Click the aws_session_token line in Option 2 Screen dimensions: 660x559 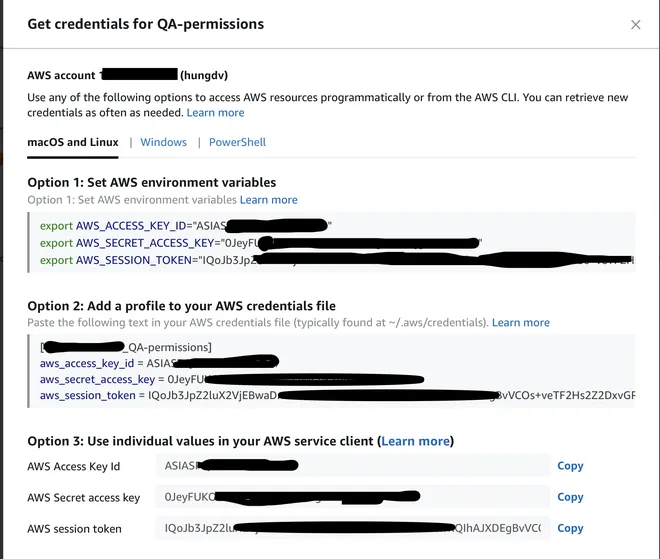(x=337, y=395)
